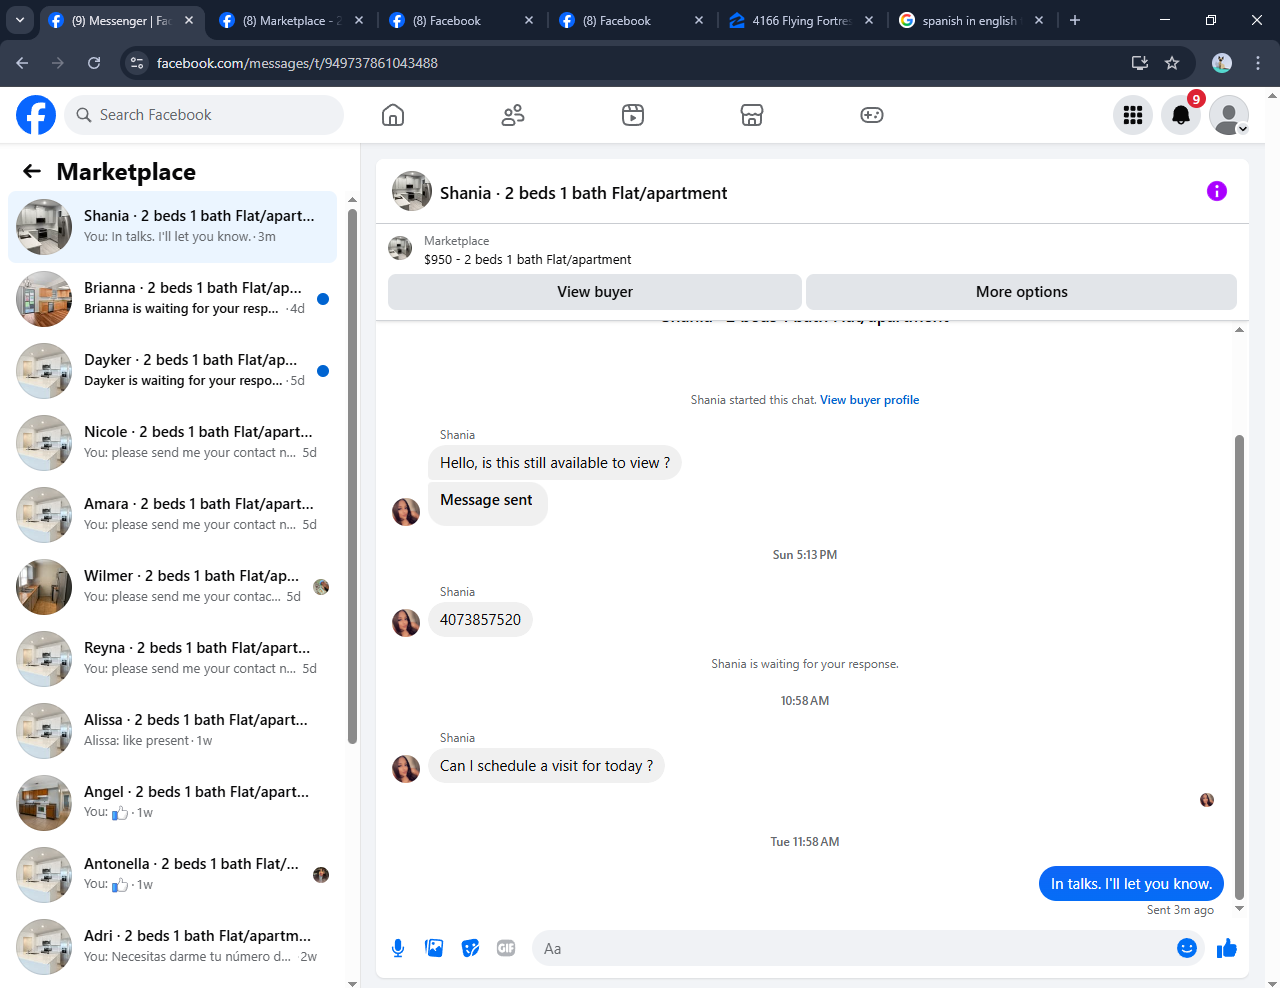Viewport: 1280px width, 988px height.
Task: Click the browser back arrow
Action: (22, 63)
